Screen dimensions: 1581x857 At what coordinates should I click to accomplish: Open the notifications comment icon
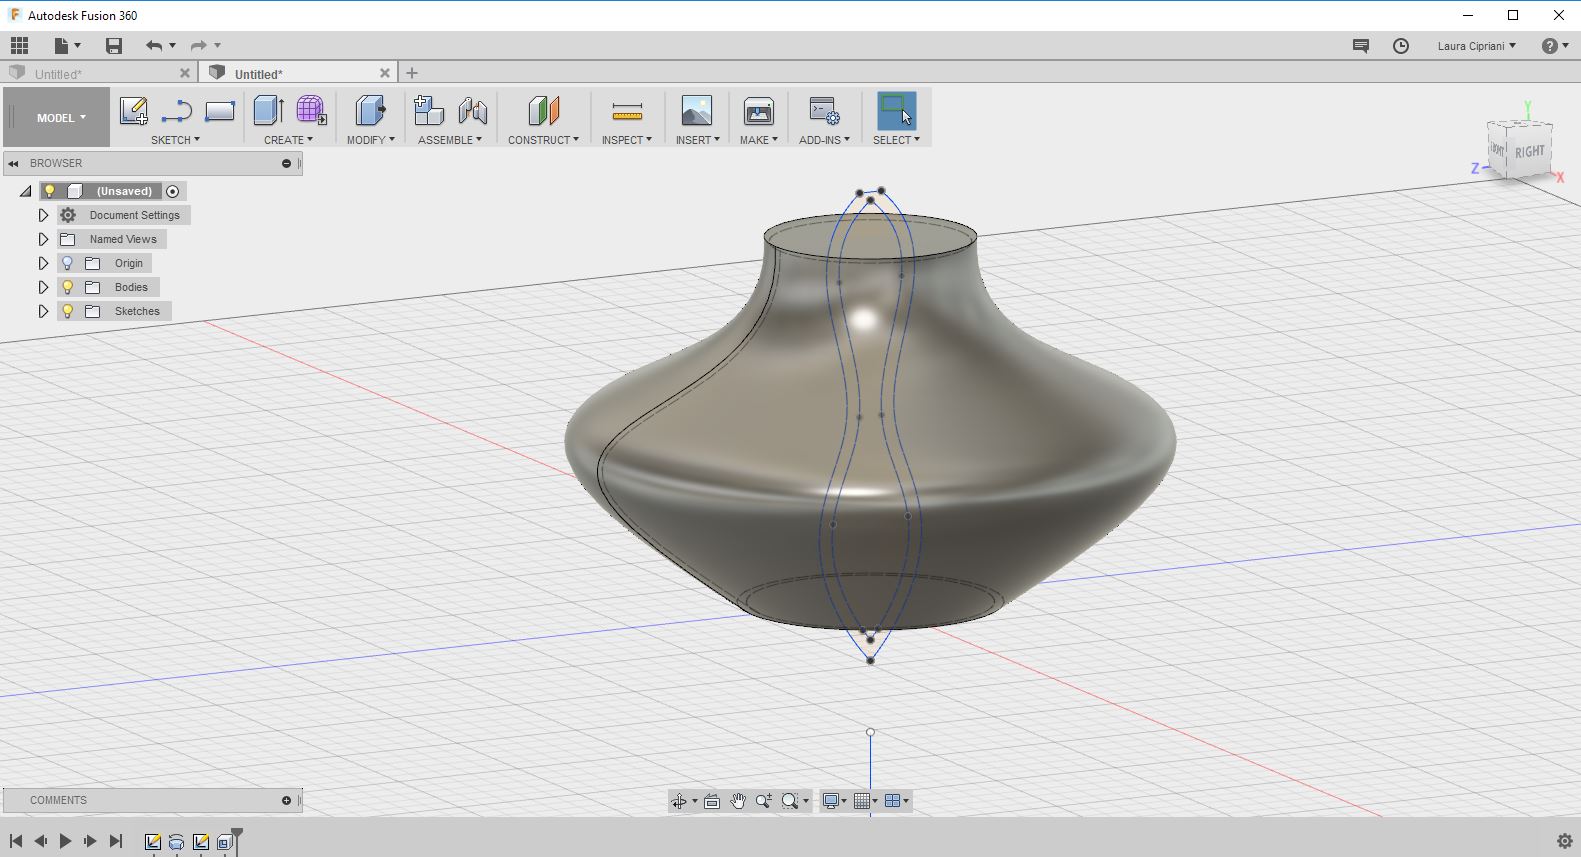click(1360, 46)
